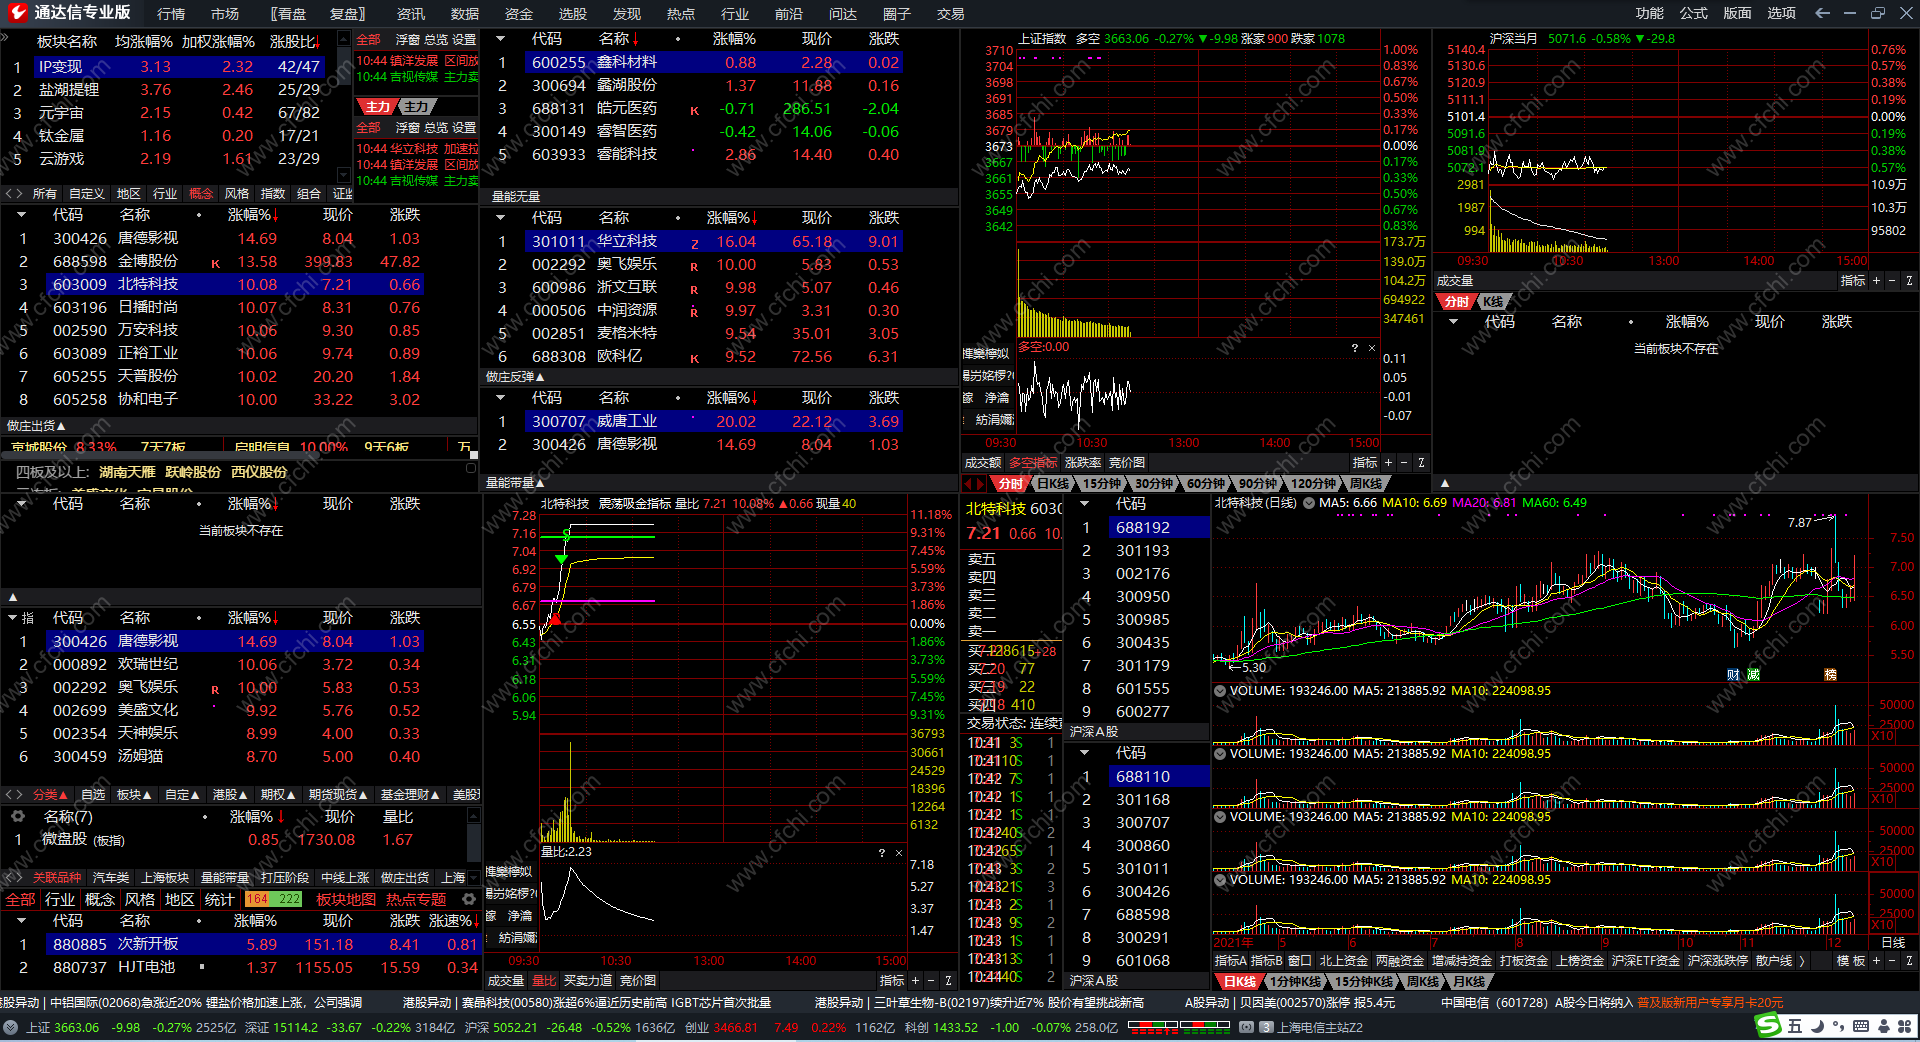Click the + button in 成交量 futures panel
Viewport: 1920px width, 1042px height.
tap(1876, 281)
